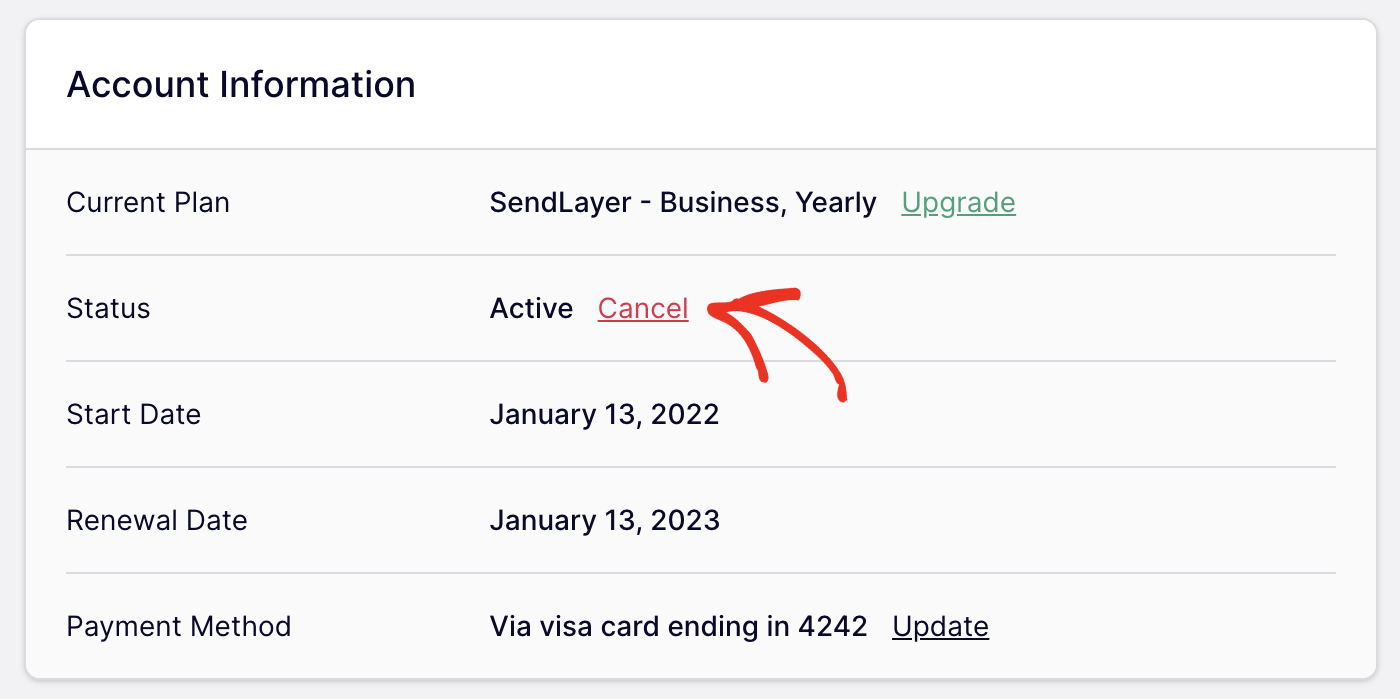The width and height of the screenshot is (1400, 699).
Task: Select the January 13, 2023 renewal date
Action: [604, 520]
